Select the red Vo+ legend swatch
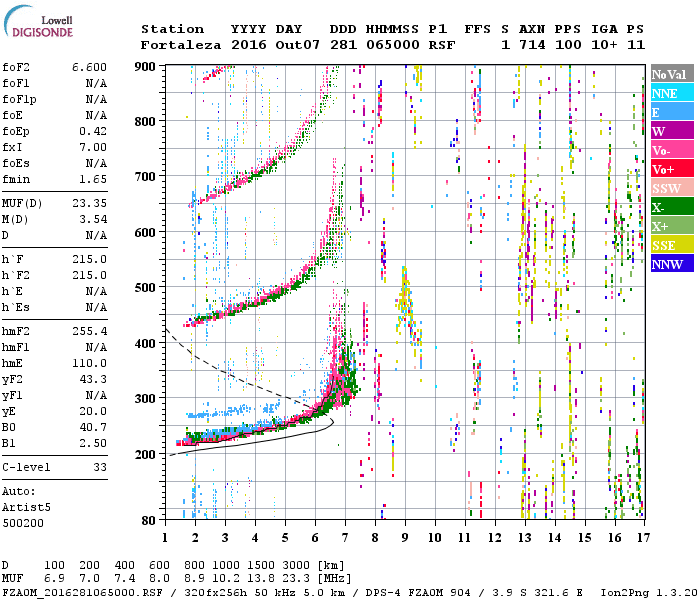 672,168
